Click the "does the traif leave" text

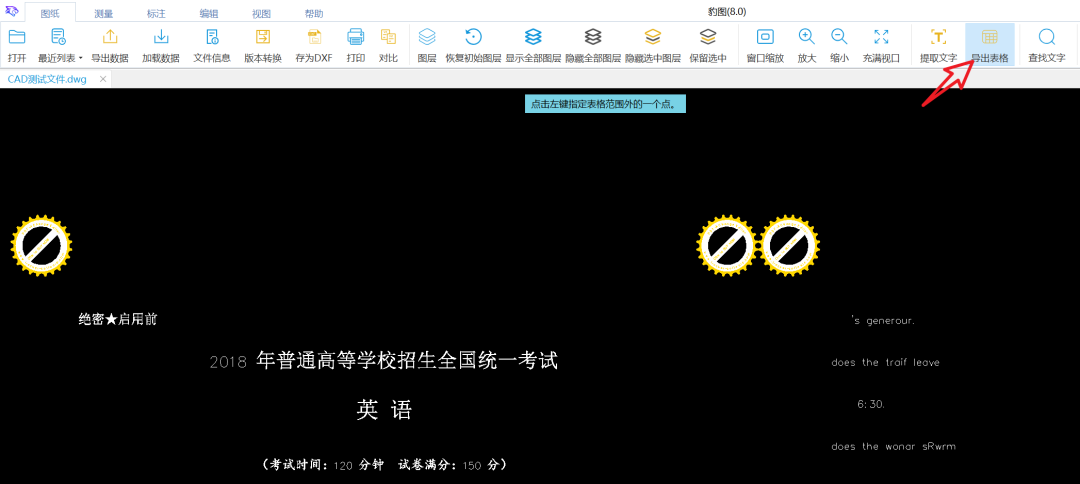click(x=885, y=363)
